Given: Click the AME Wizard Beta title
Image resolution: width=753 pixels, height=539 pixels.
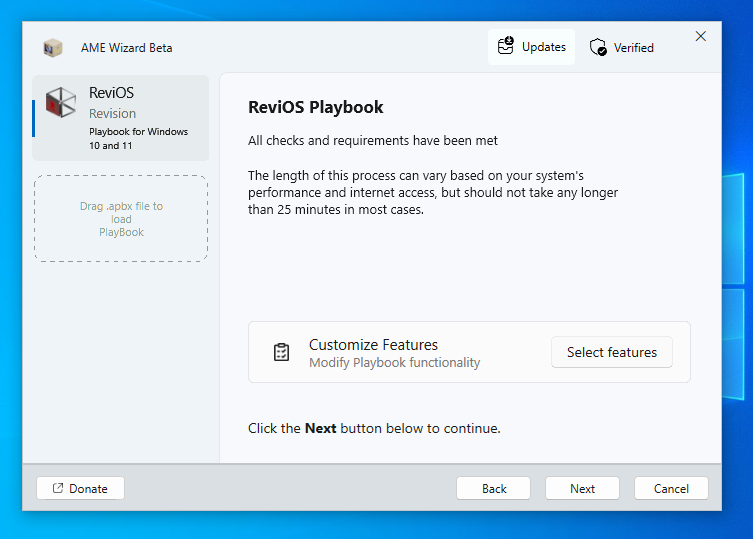Looking at the screenshot, I should (x=126, y=48).
